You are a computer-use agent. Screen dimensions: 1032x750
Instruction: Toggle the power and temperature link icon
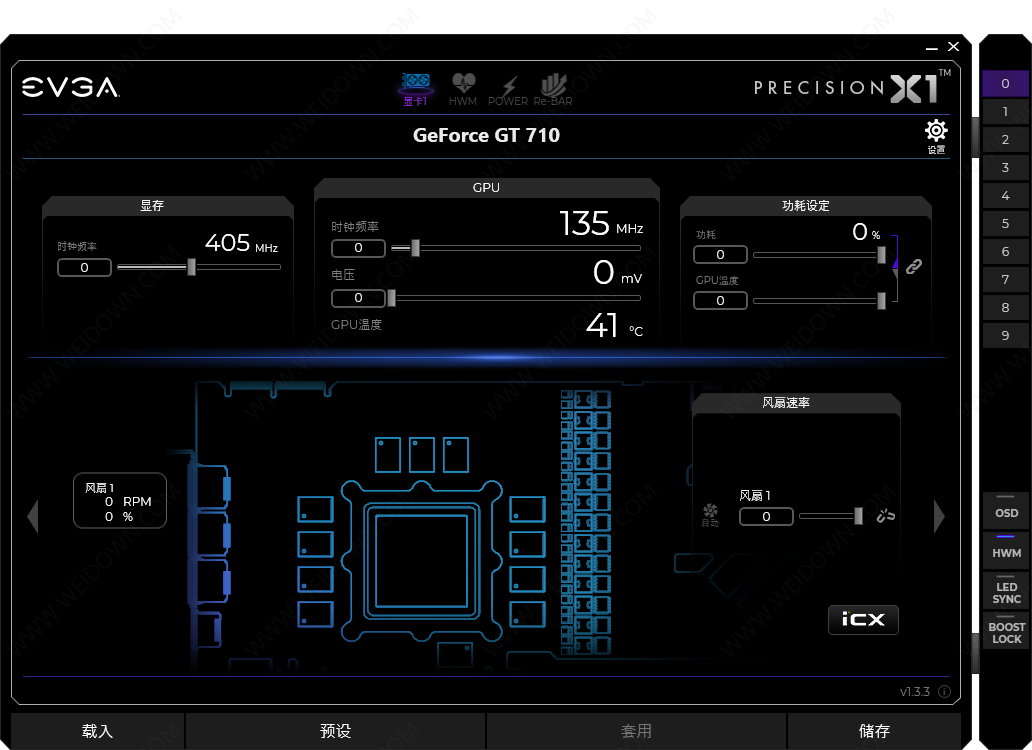(914, 266)
